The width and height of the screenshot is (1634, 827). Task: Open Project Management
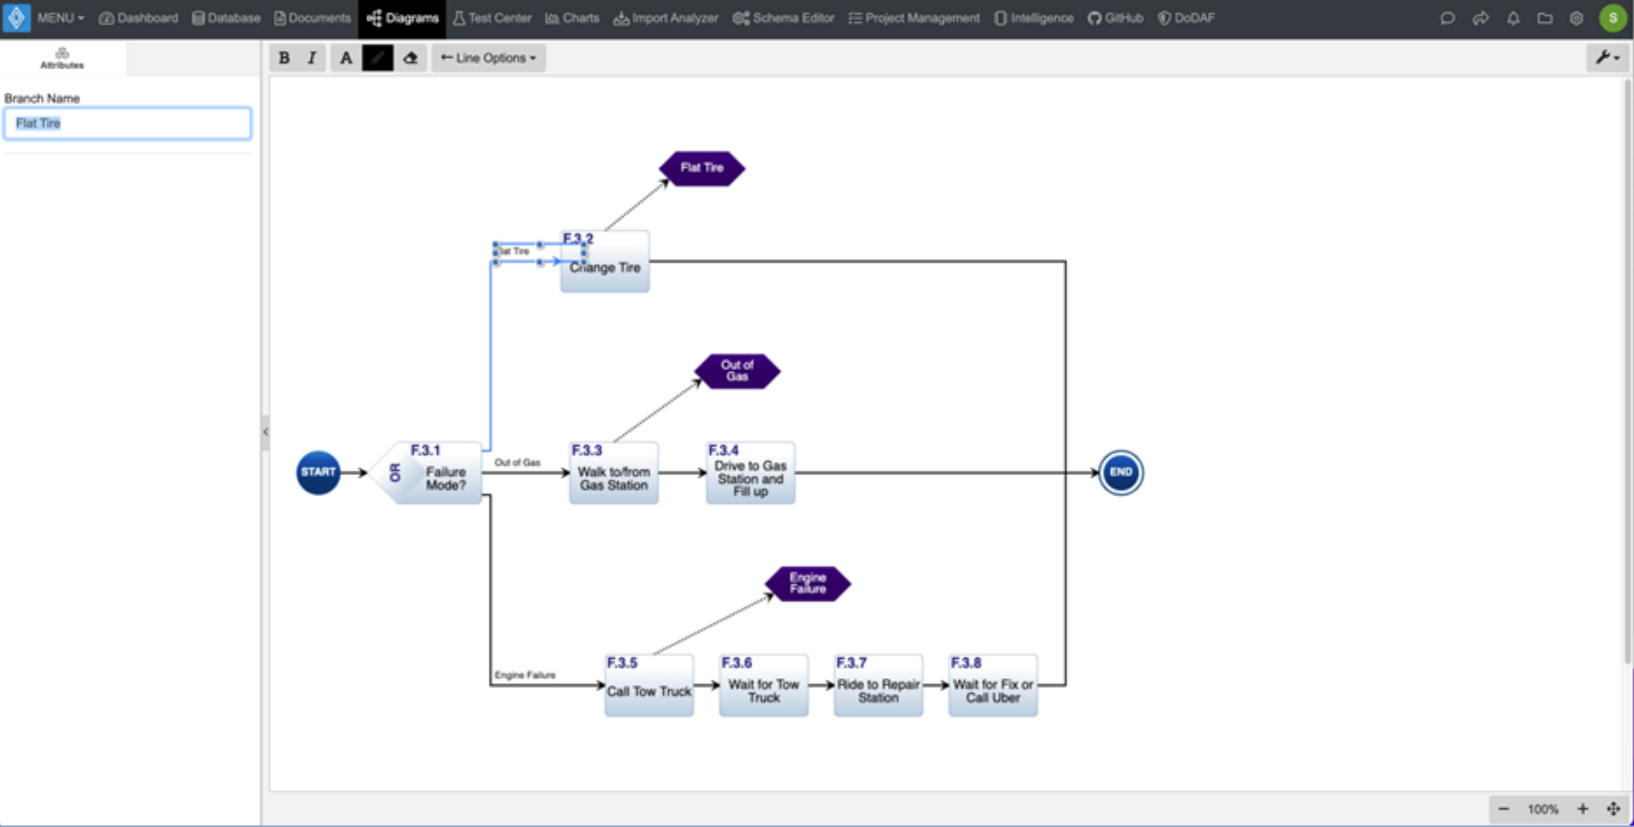pyautogui.click(x=914, y=18)
